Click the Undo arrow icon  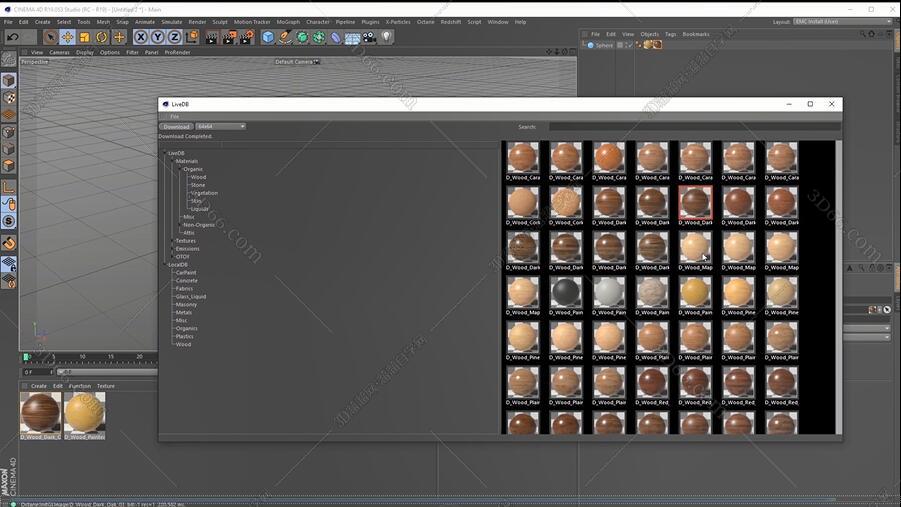point(12,37)
